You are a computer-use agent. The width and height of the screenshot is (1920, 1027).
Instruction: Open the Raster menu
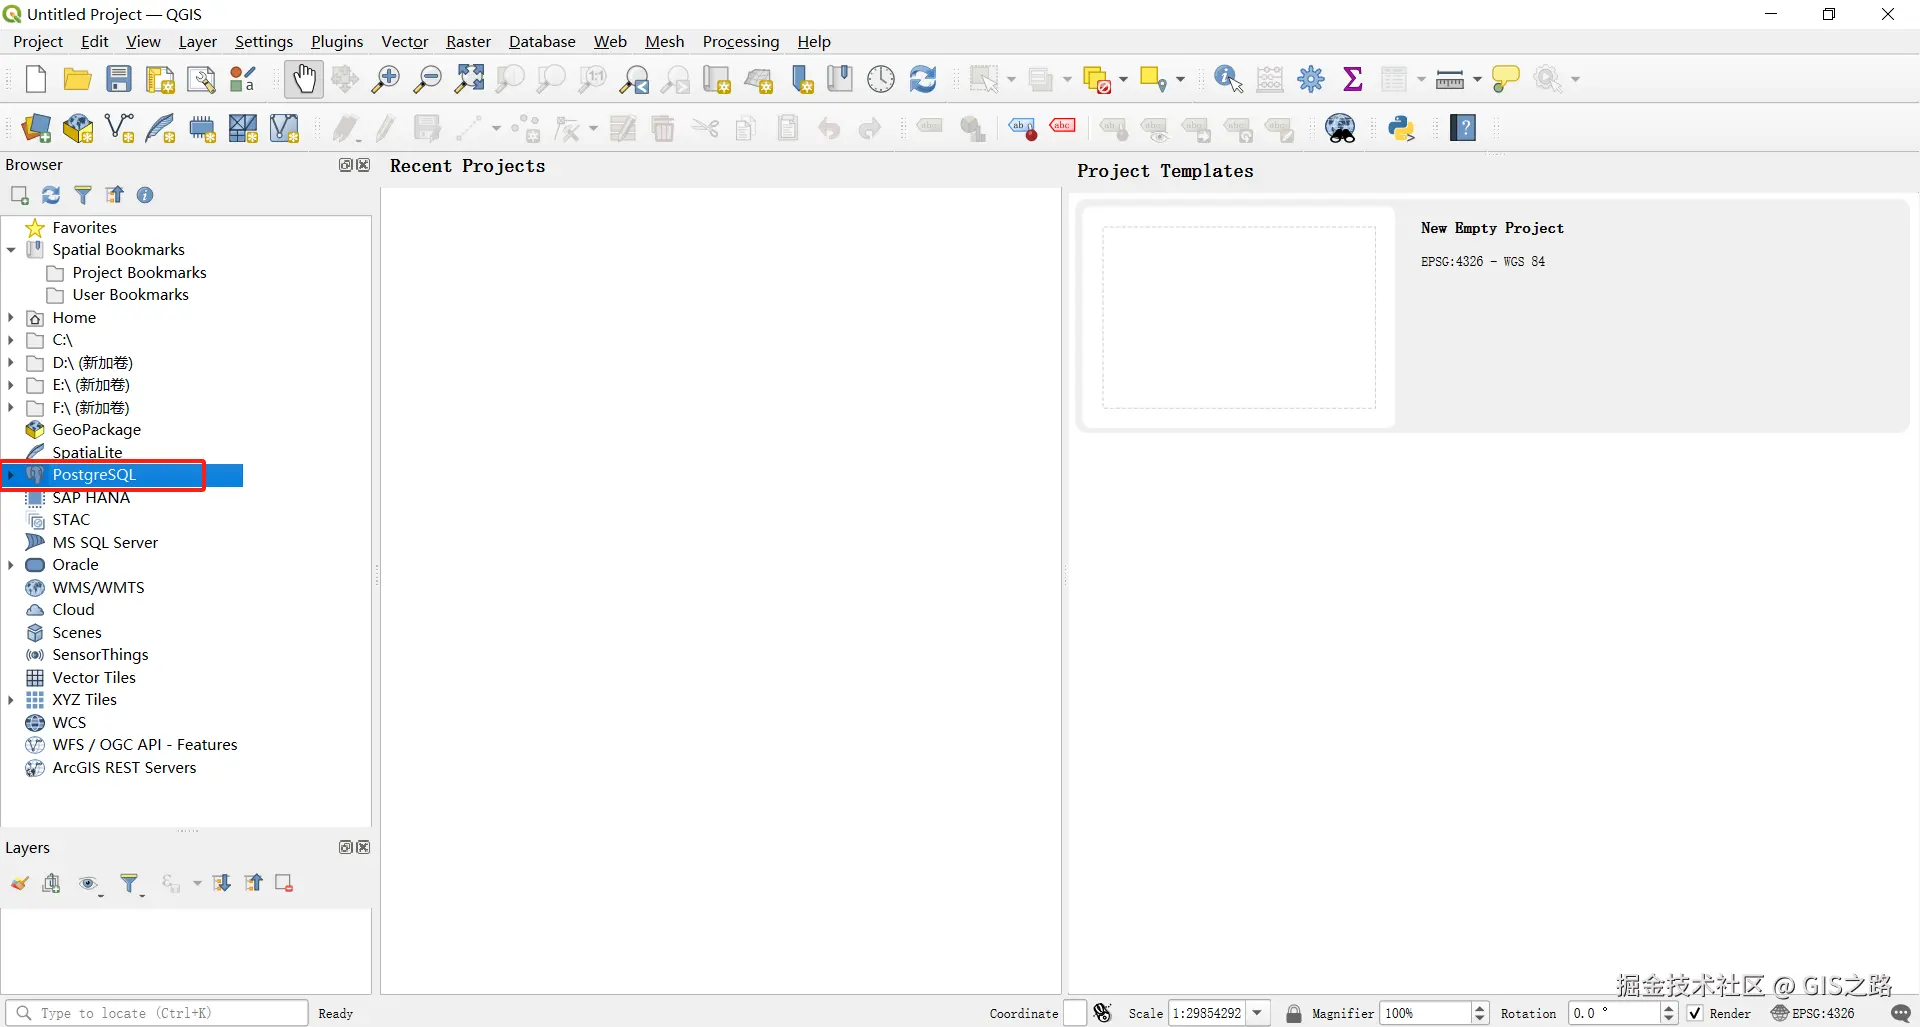pos(468,41)
